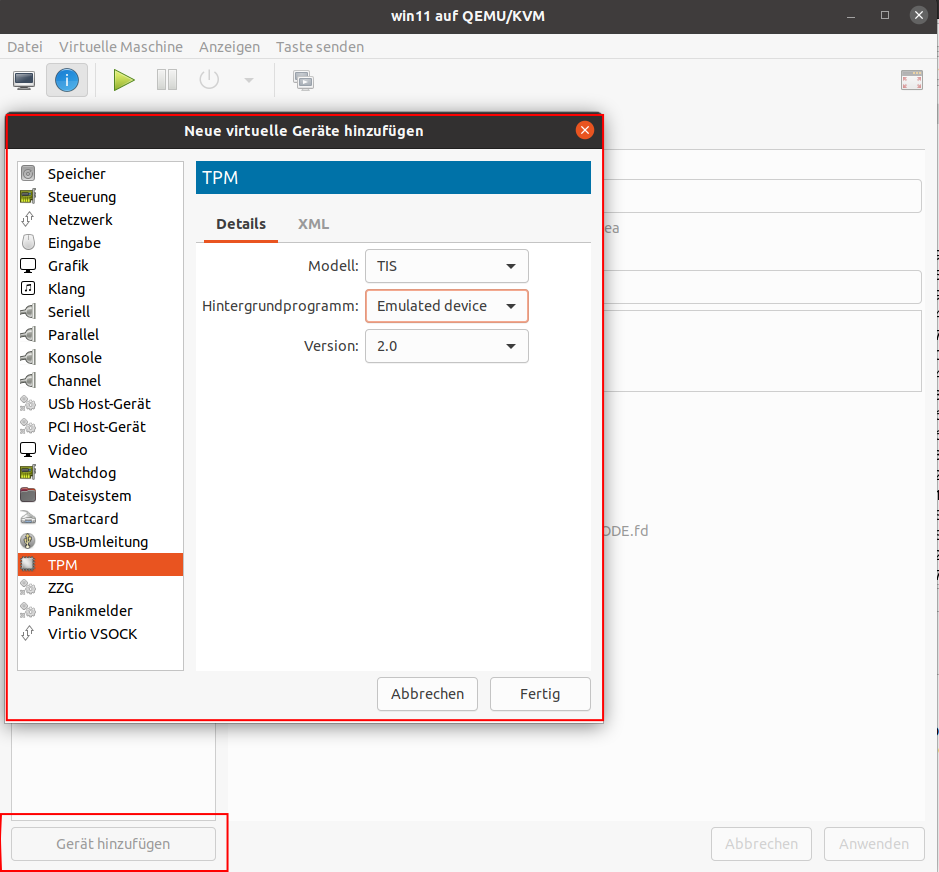Close the add virtual hardware dialog
Screen dimensions: 939x872
tap(585, 130)
